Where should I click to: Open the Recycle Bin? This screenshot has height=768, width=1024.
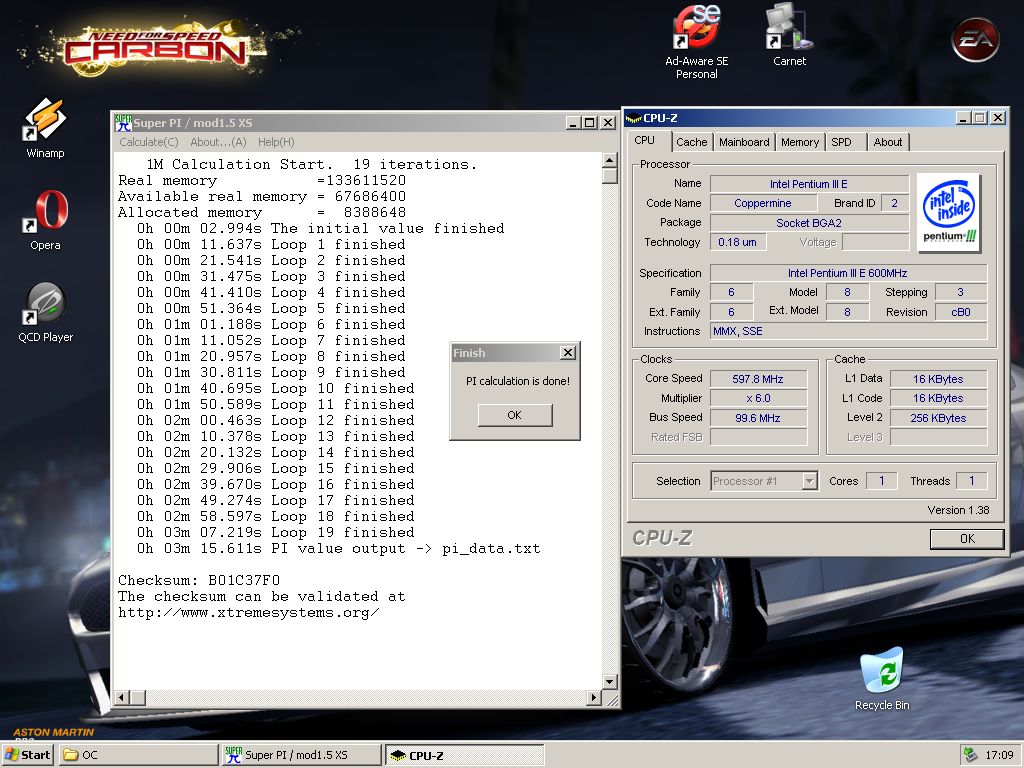tap(882, 679)
